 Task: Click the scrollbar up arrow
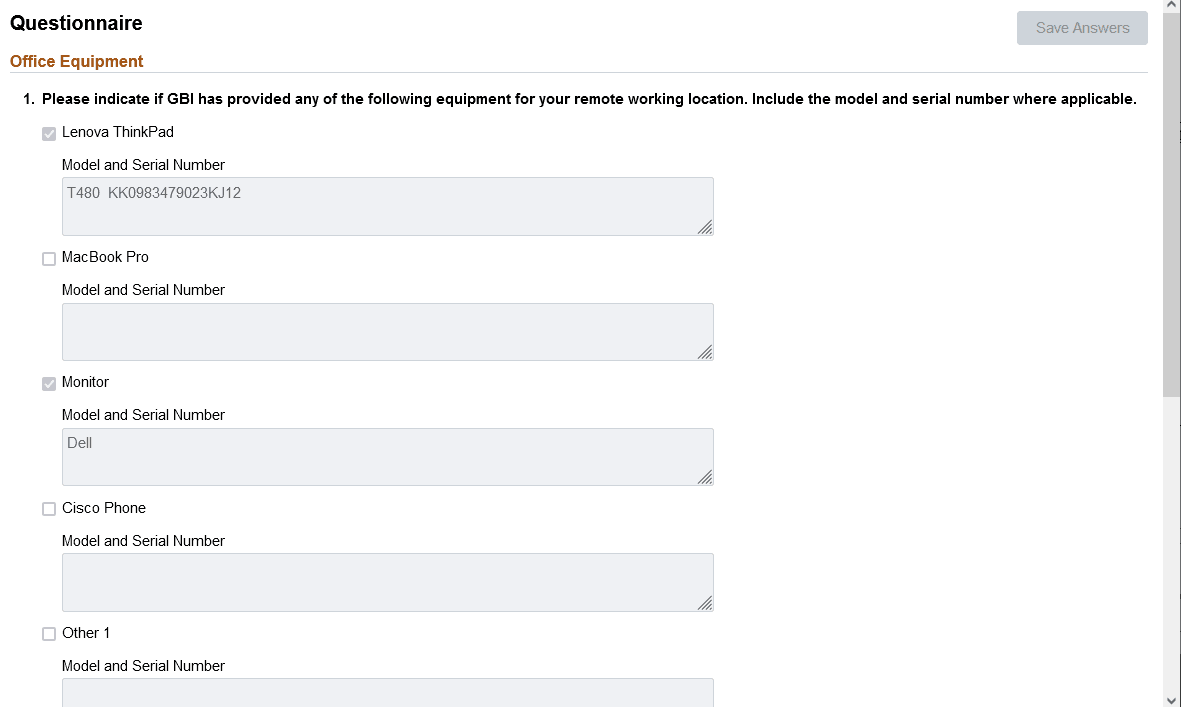pyautogui.click(x=1172, y=6)
